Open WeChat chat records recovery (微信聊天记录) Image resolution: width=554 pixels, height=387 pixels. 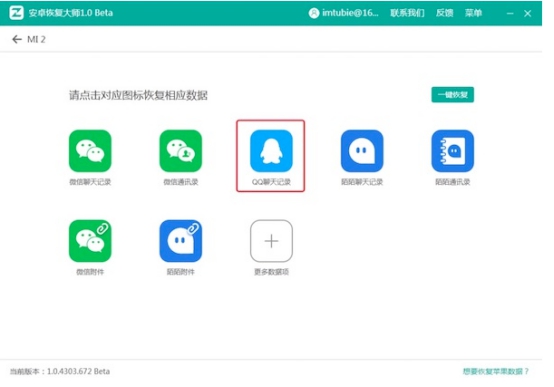point(90,151)
